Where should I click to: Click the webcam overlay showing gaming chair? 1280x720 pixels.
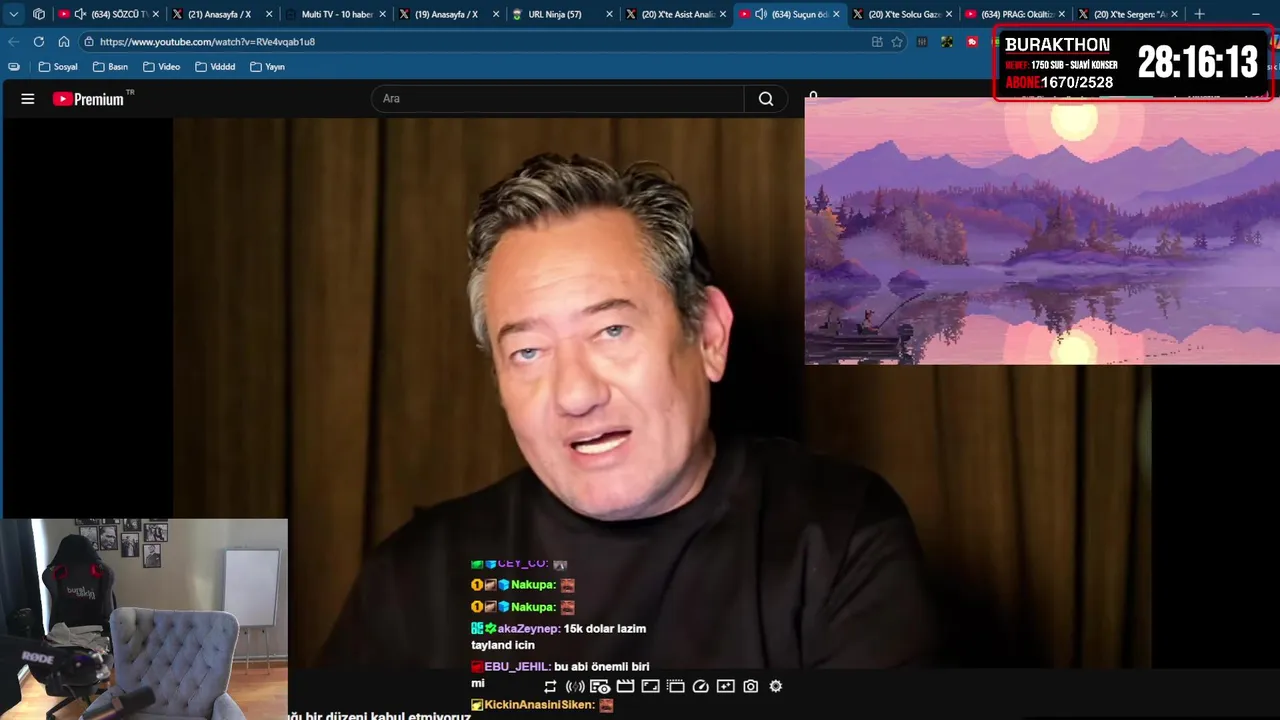tap(144, 619)
